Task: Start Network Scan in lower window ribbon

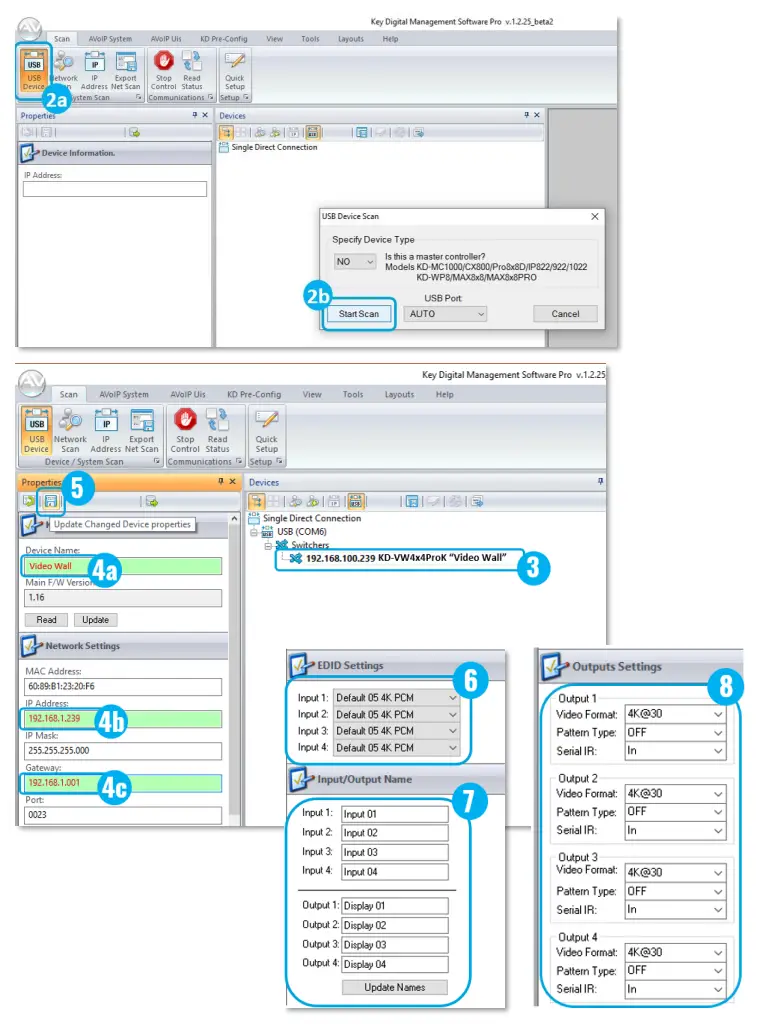Action: tap(70, 430)
